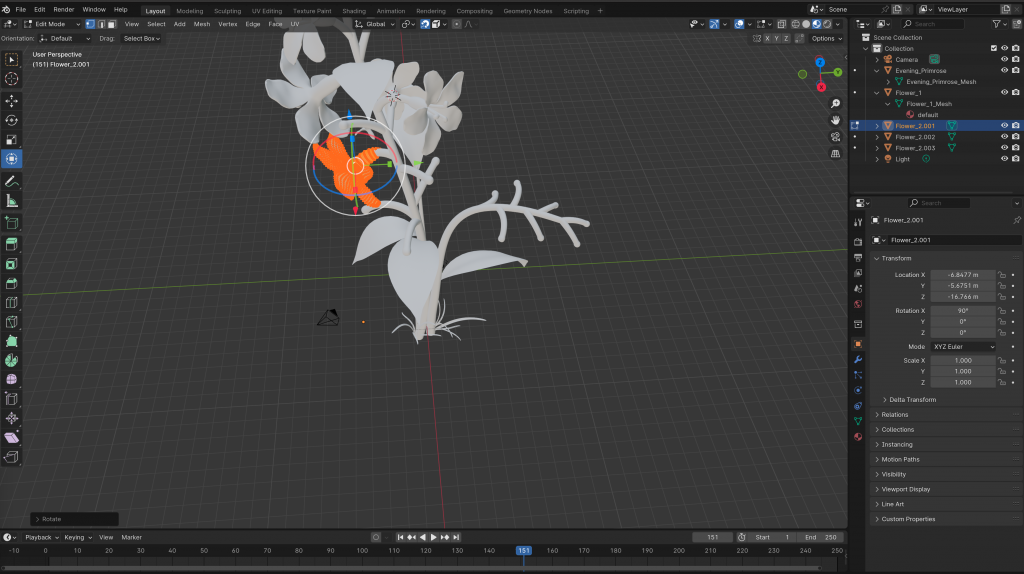Click the Location X value field
1024x574 pixels.
point(963,275)
